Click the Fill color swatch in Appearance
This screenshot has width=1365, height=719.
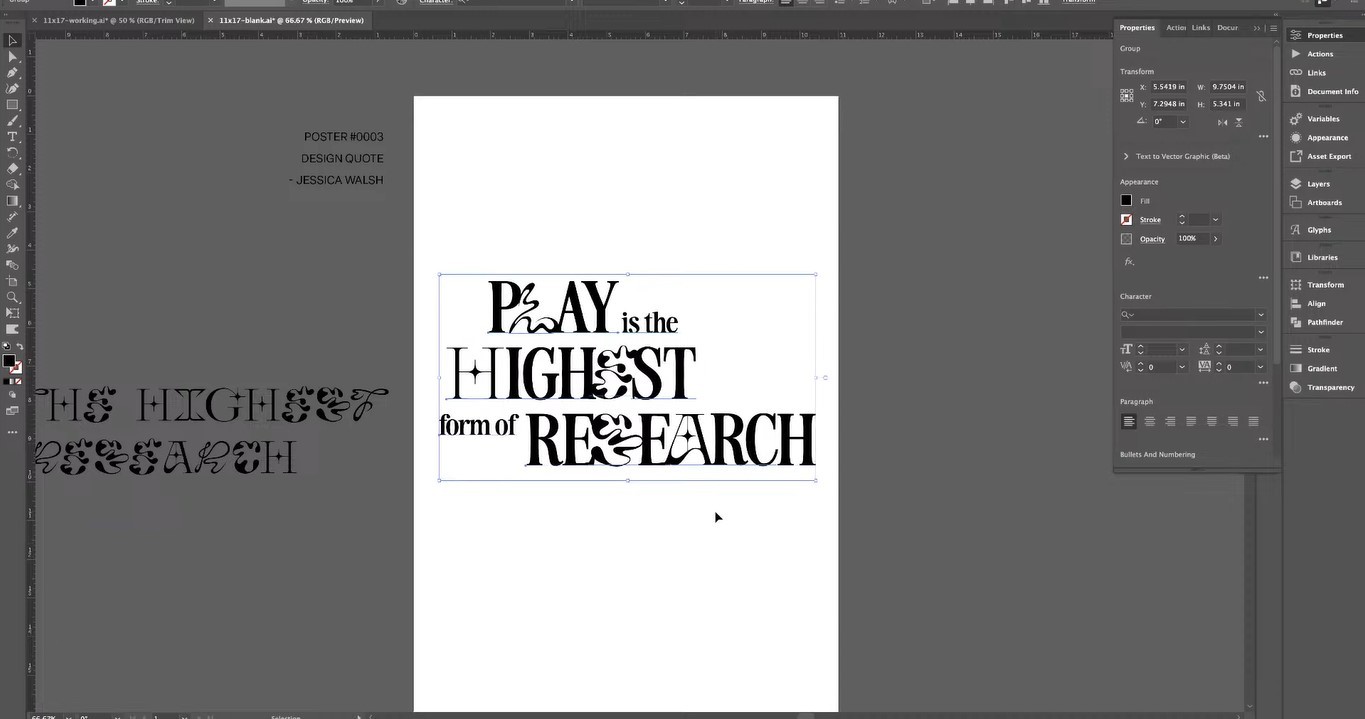(x=1126, y=201)
